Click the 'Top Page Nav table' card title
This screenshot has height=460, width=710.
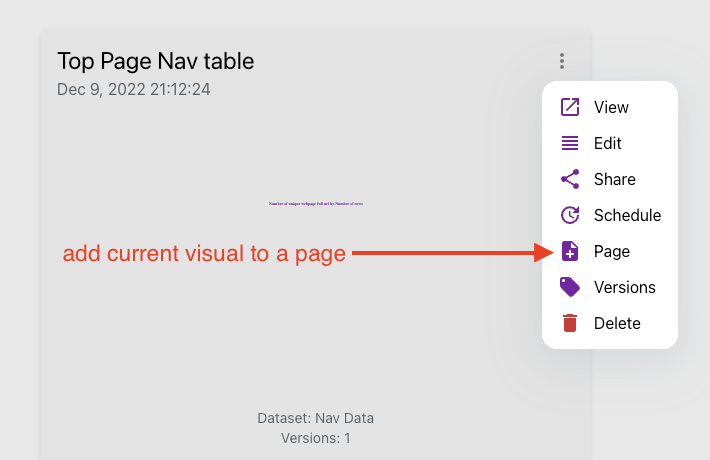coord(156,62)
